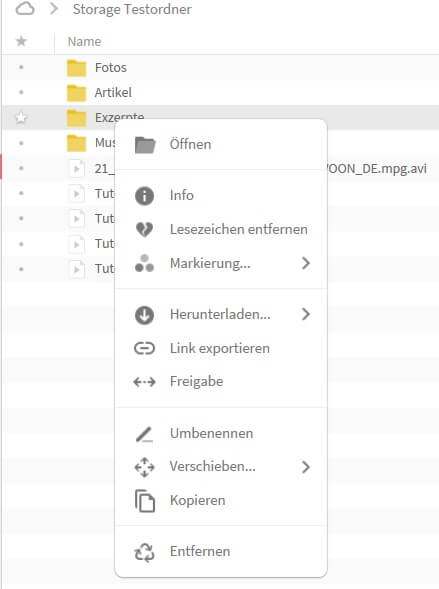Screen dimensions: 439x589
Task: Open the Fotos folder
Action: click(110, 68)
